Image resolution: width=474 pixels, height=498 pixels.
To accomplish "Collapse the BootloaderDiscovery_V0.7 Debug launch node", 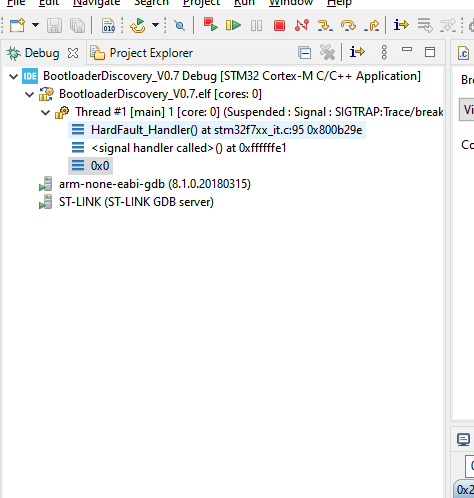I will pyautogui.click(x=14, y=77).
